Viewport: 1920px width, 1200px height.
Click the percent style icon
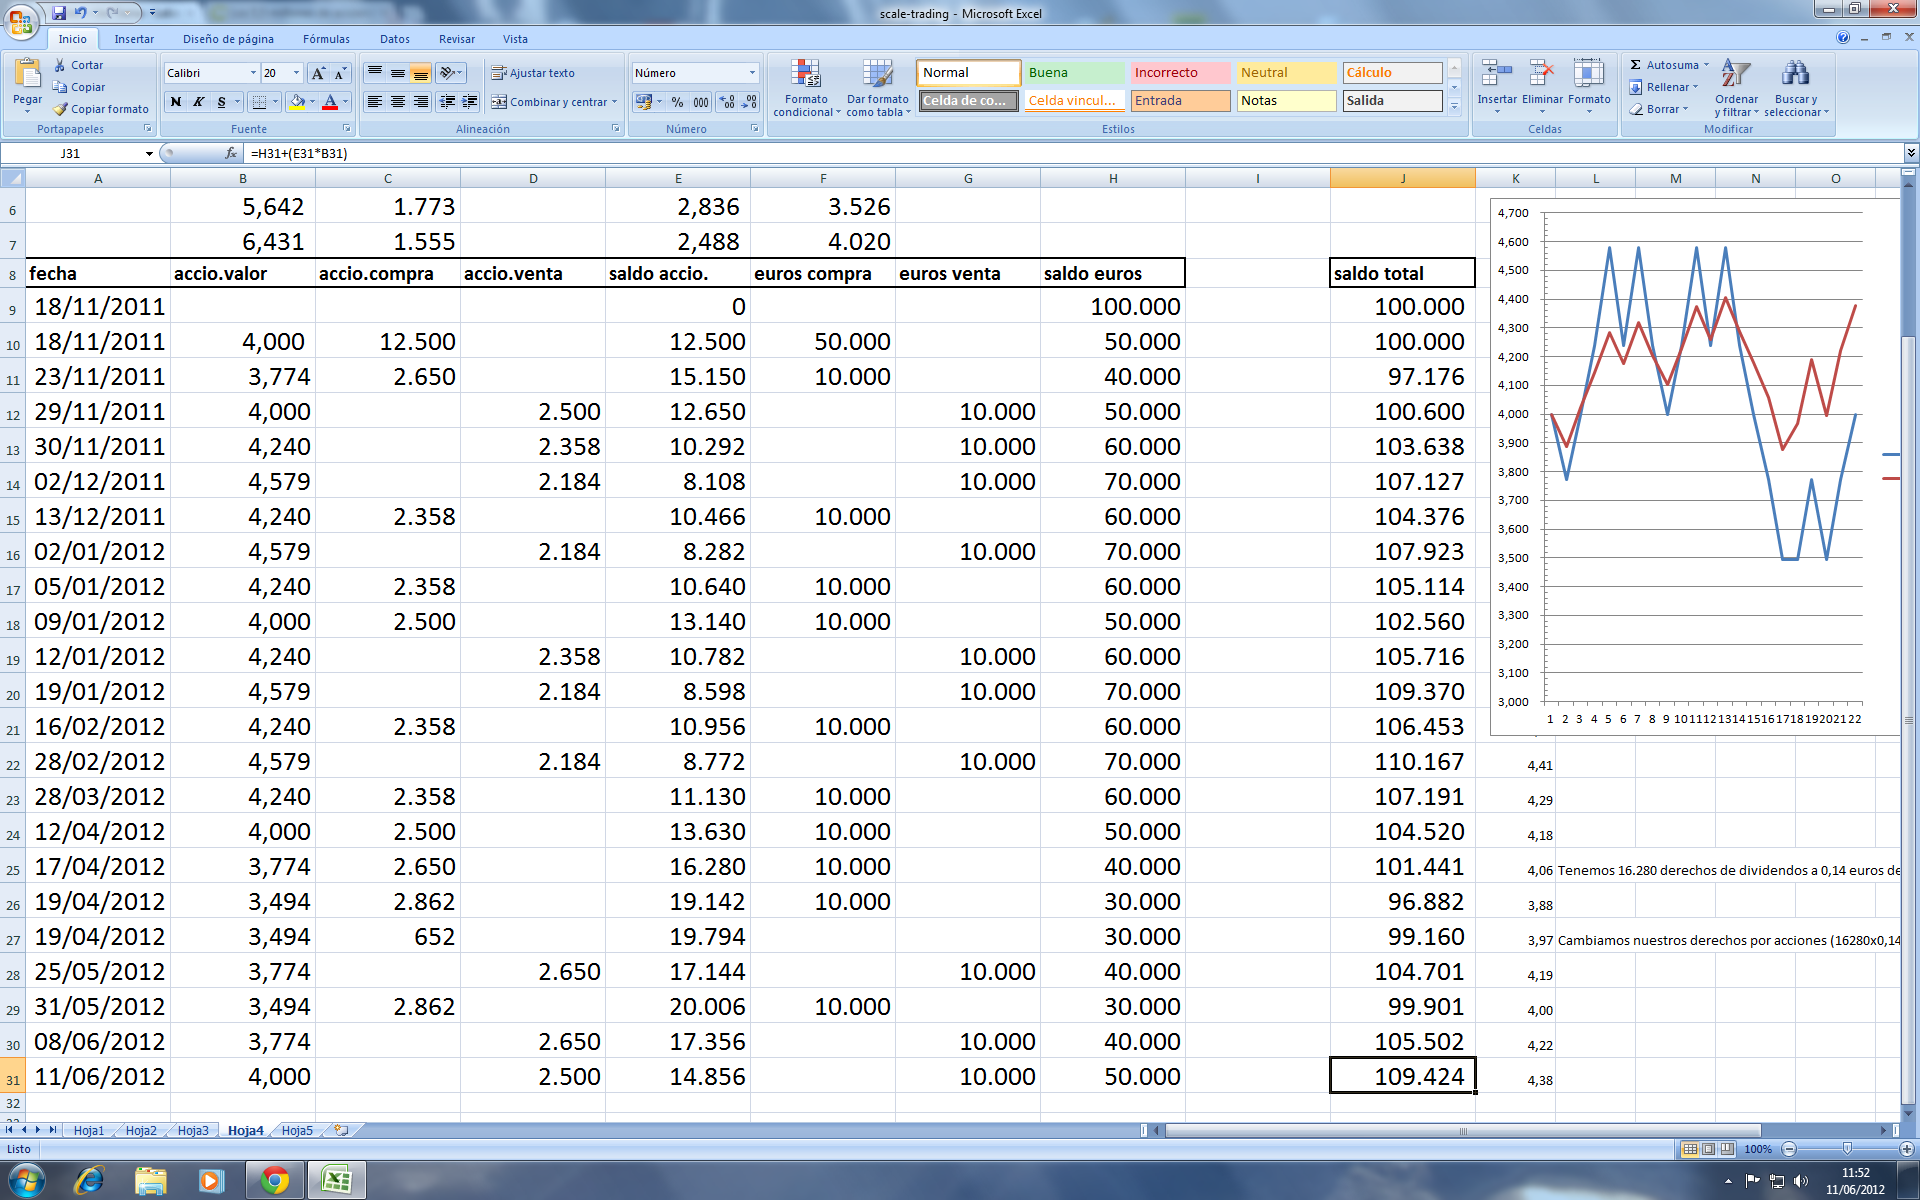point(677,102)
